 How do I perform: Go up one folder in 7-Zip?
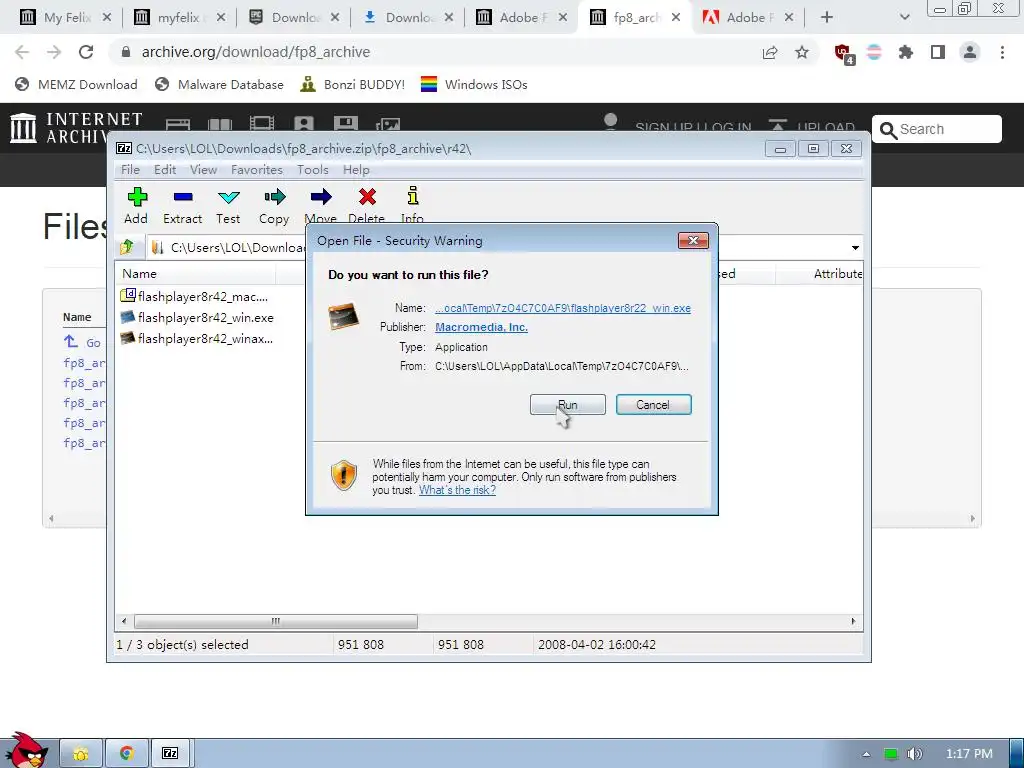tap(127, 247)
